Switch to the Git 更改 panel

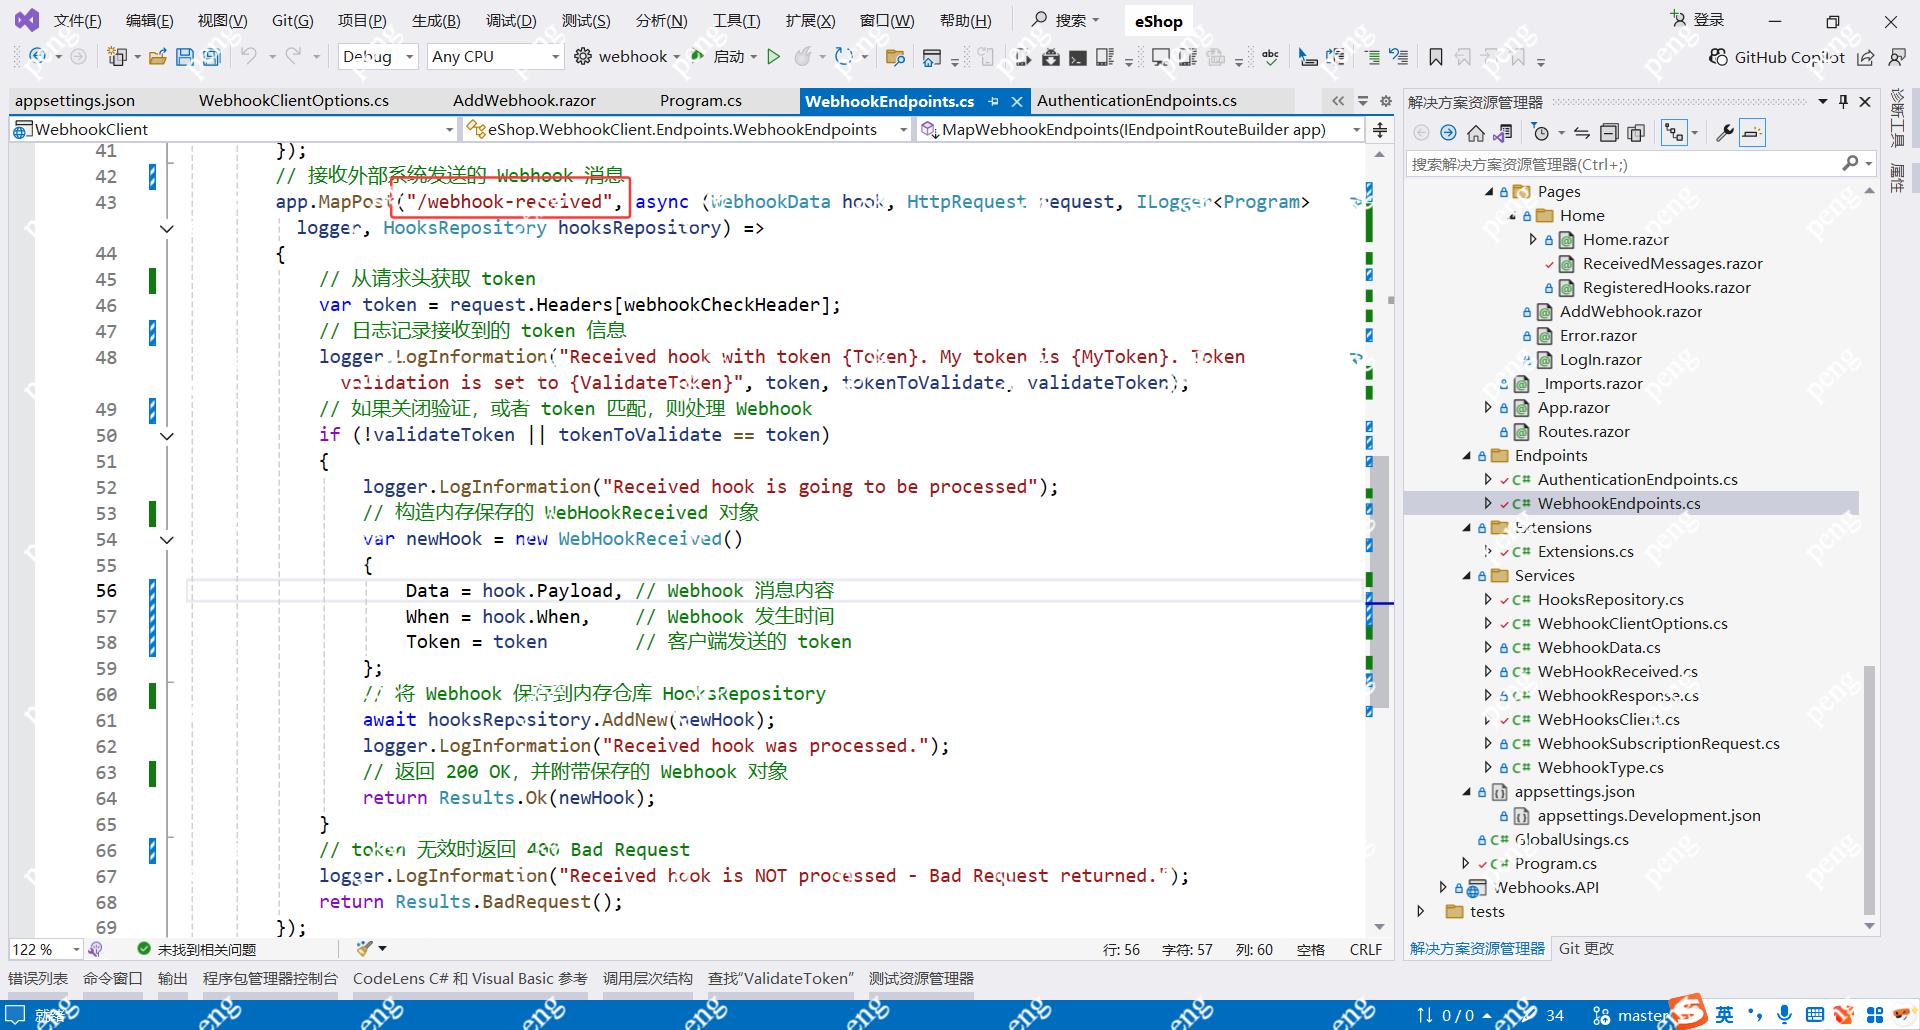[1586, 948]
